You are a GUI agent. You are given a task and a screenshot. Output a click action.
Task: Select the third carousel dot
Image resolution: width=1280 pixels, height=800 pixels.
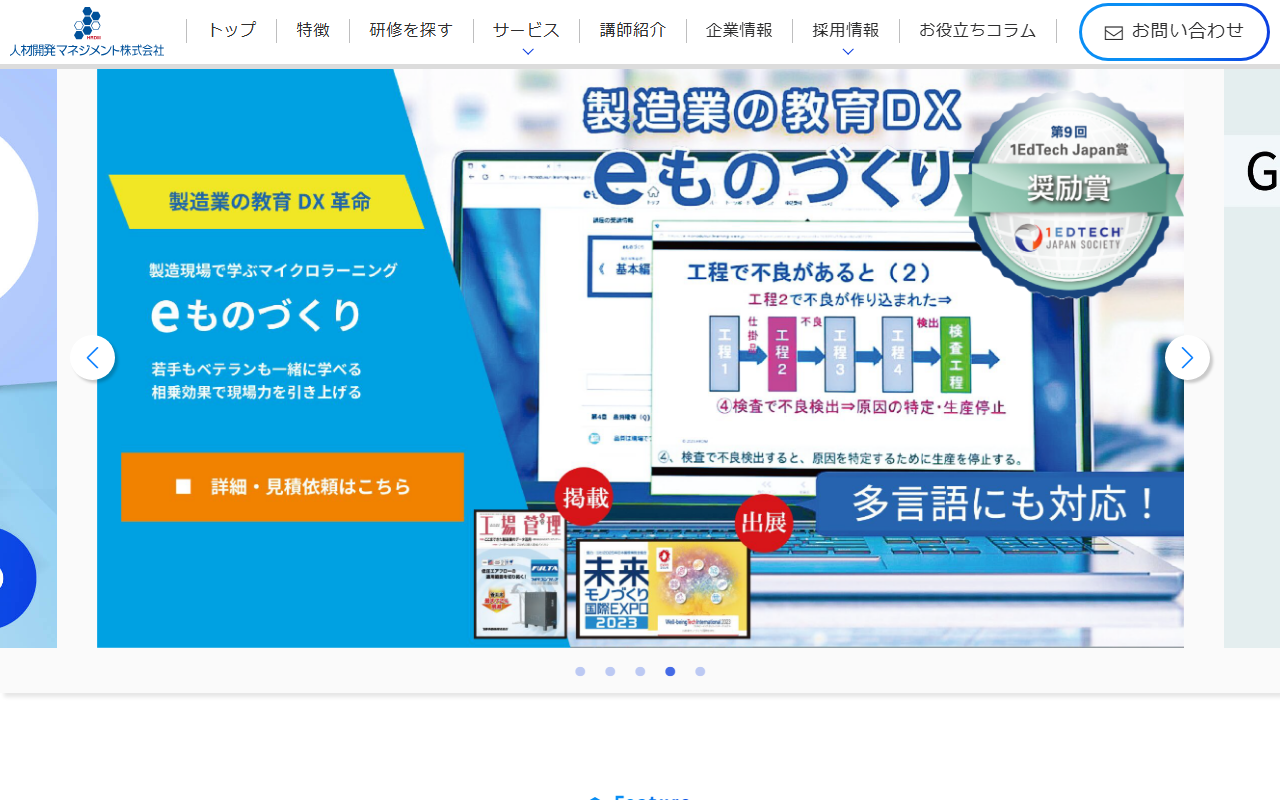[640, 672]
